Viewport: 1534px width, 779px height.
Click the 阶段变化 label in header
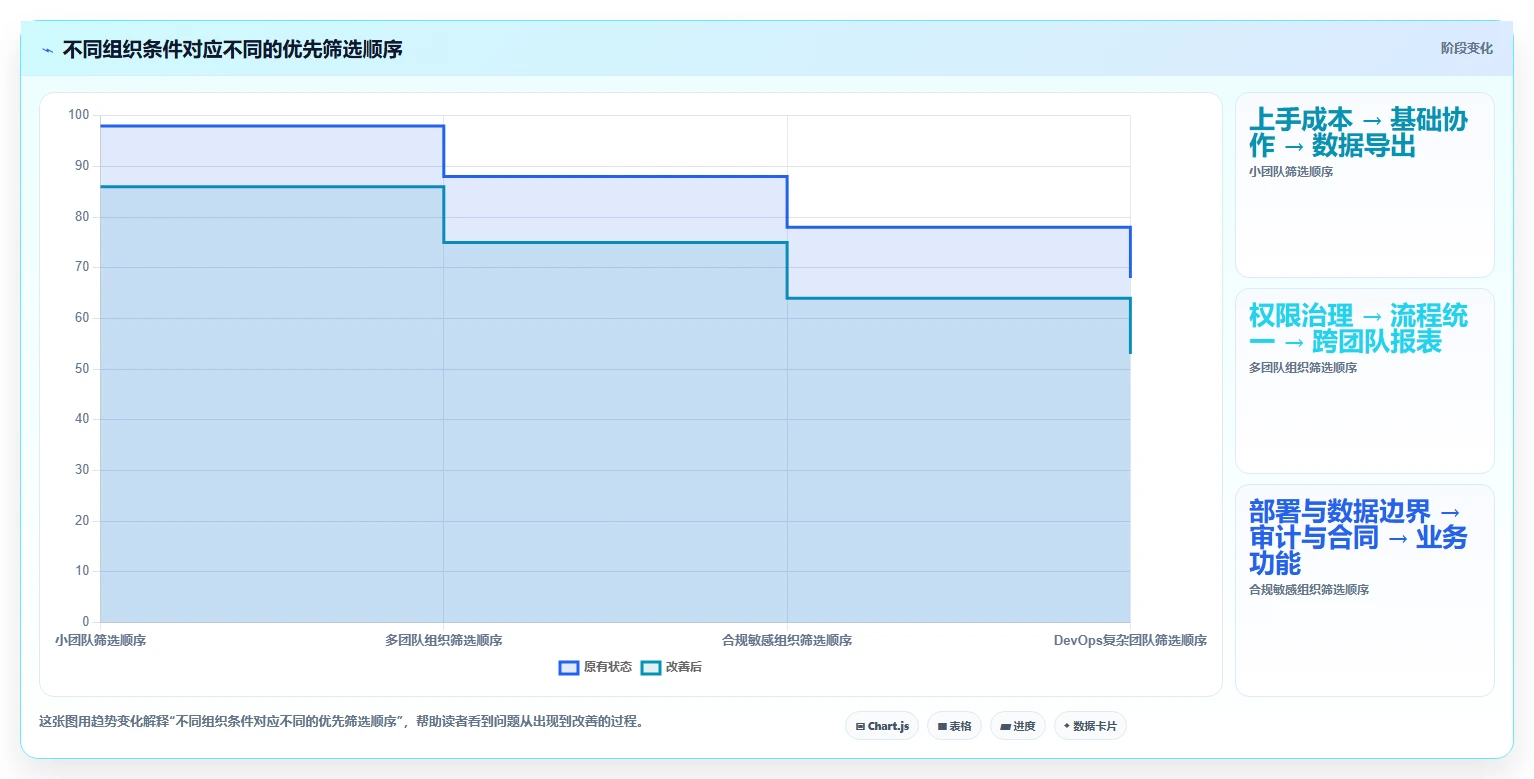pyautogui.click(x=1467, y=48)
